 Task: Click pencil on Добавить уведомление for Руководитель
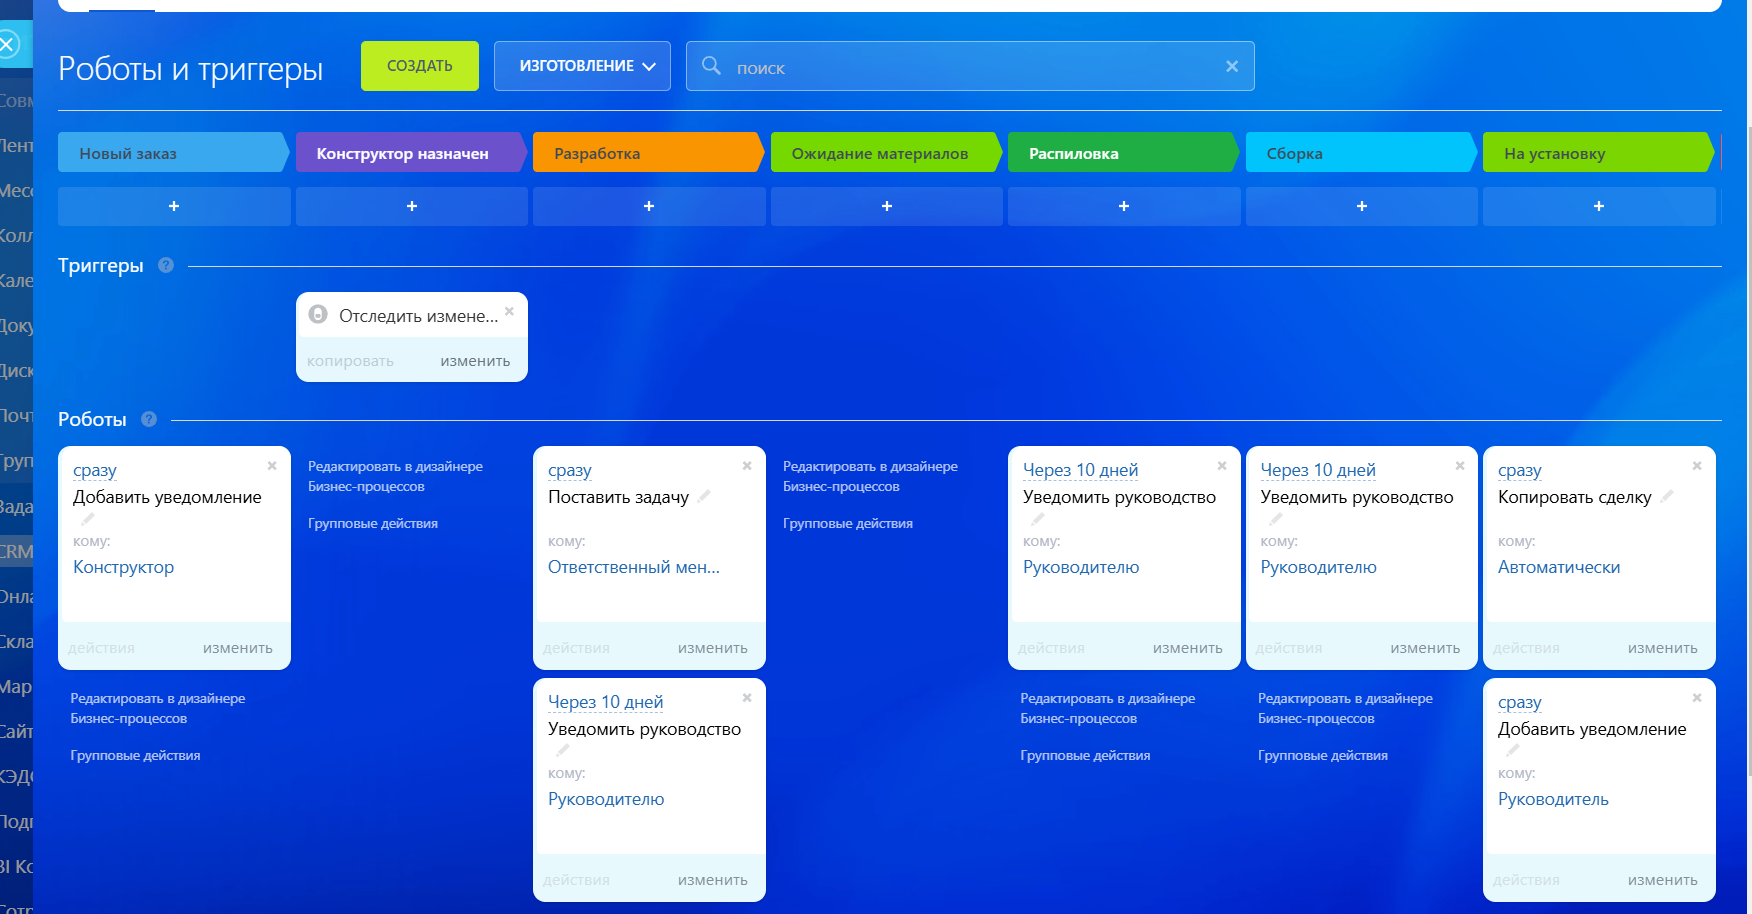point(1513,750)
